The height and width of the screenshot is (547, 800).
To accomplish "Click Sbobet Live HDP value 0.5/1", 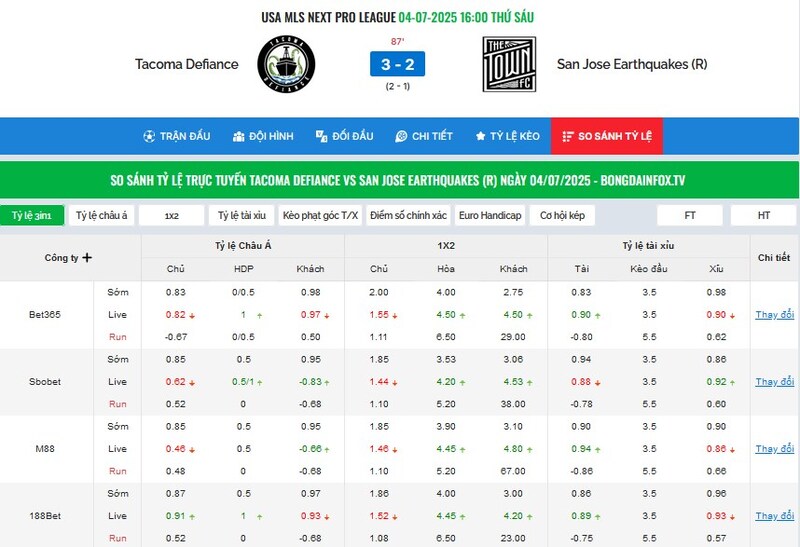I will 243,382.
